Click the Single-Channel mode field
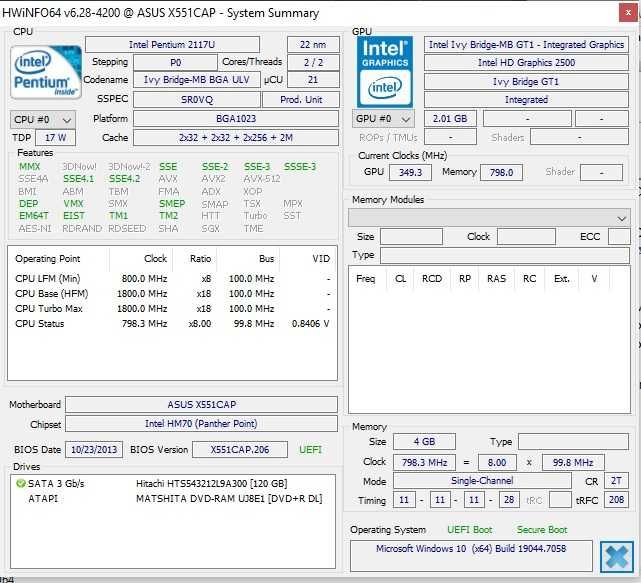 coord(482,481)
